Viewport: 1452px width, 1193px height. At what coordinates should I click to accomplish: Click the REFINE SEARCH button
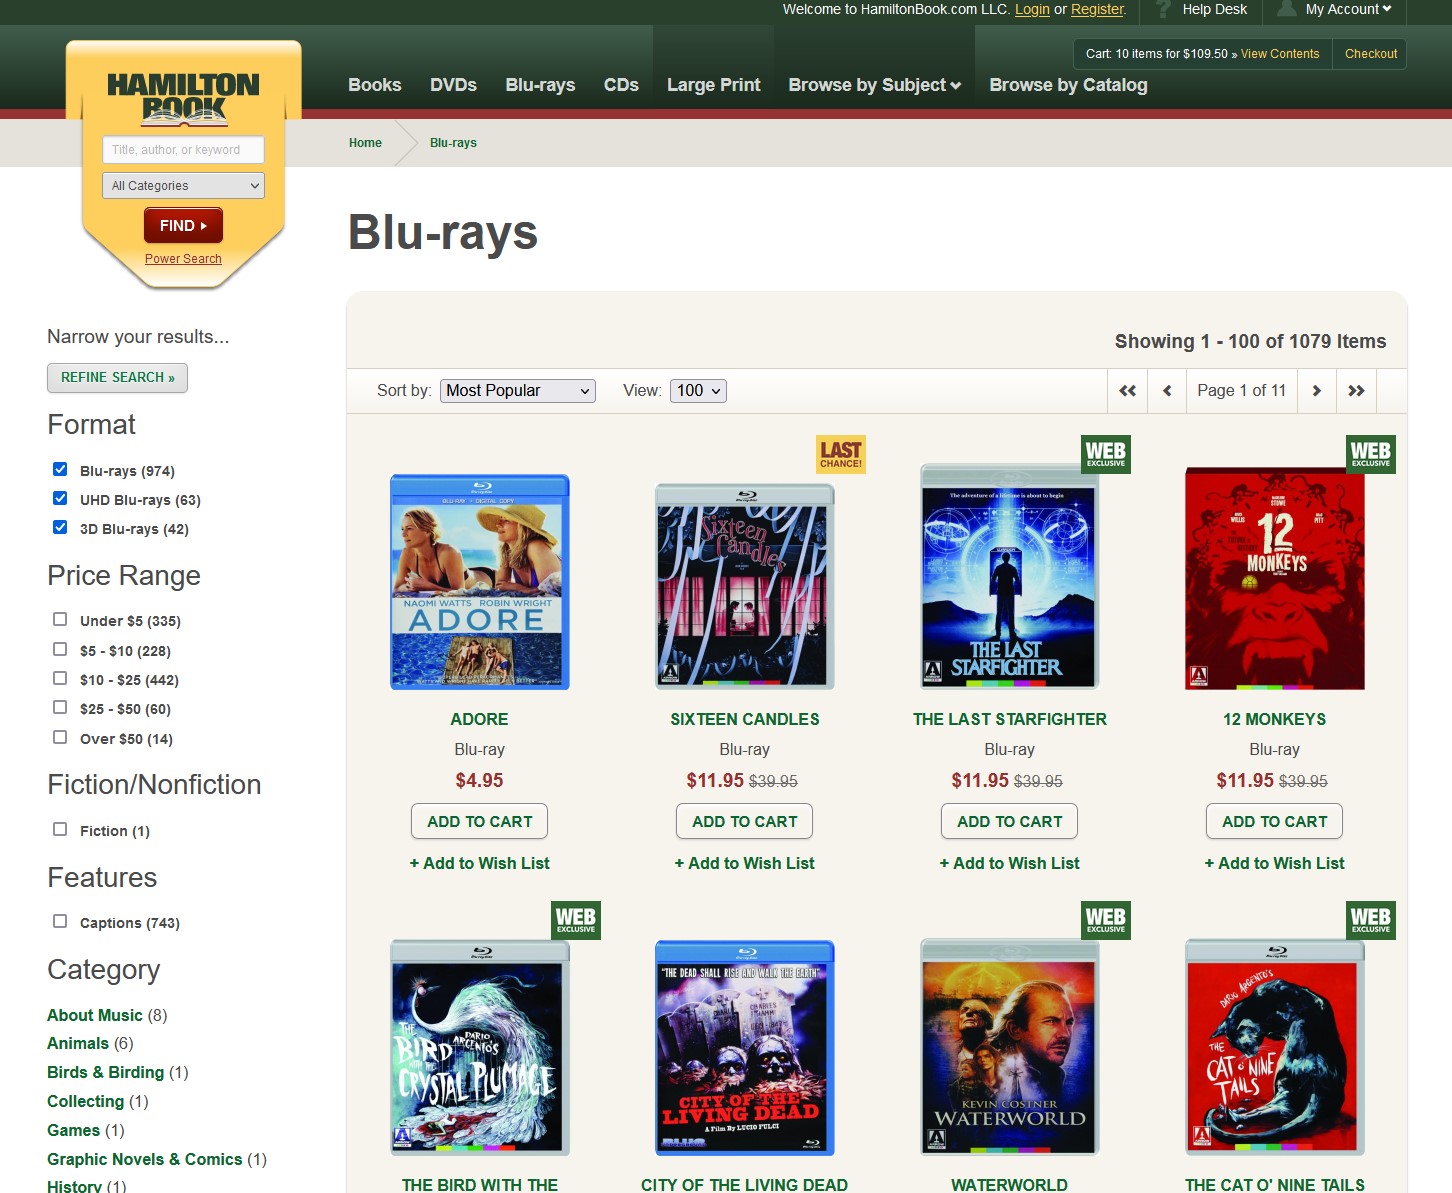117,378
